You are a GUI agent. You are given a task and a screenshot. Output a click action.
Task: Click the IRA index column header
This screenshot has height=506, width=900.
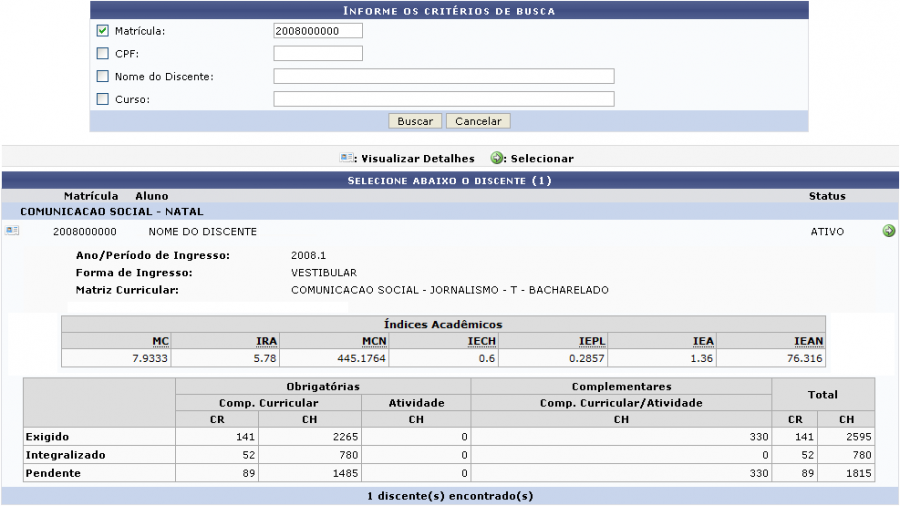point(266,341)
